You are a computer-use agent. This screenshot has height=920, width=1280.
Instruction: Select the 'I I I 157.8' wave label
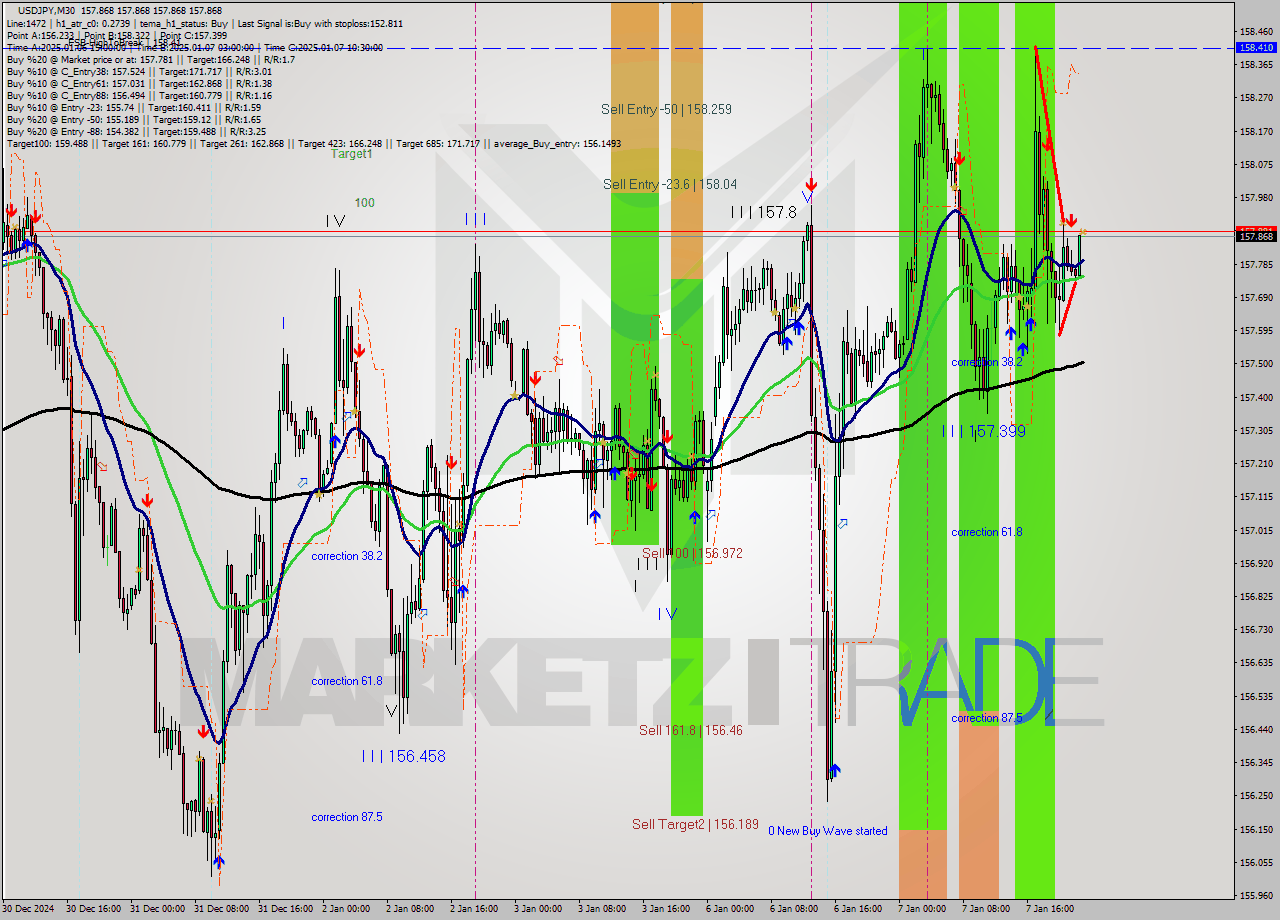[x=763, y=212]
